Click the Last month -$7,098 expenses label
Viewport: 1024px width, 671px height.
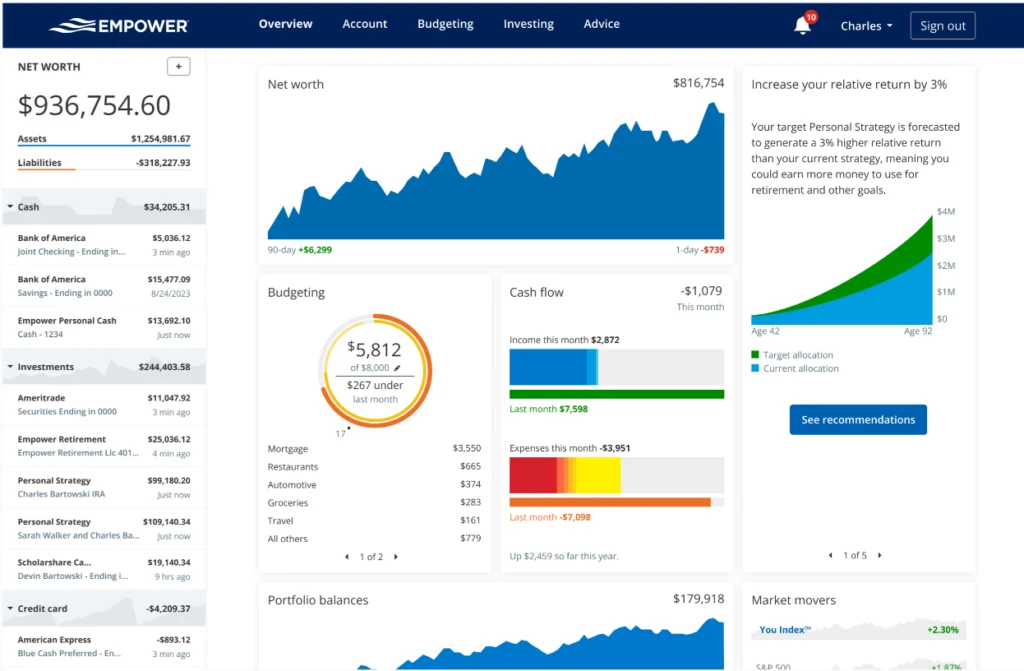pyautogui.click(x=550, y=517)
